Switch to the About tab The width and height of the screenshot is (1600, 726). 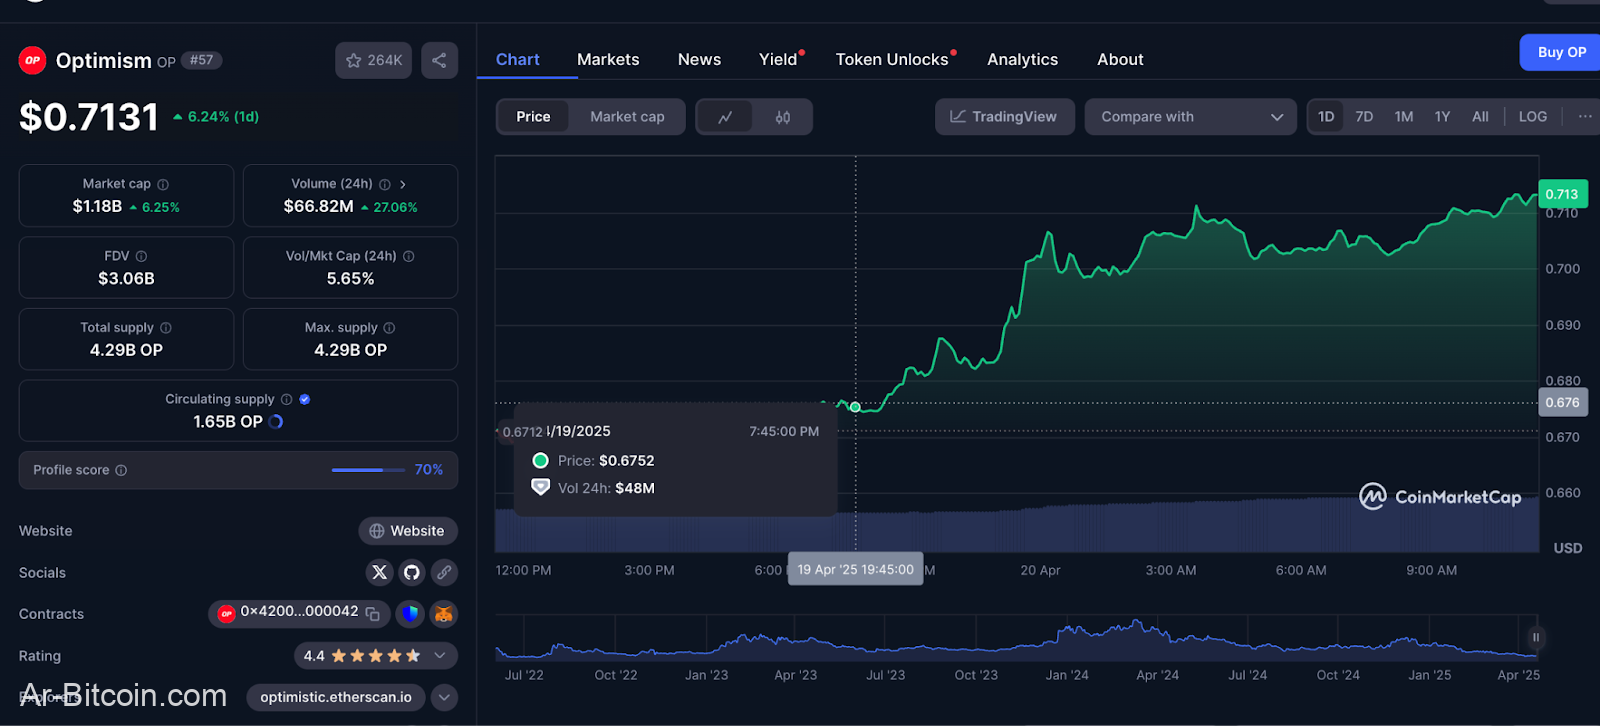[x=1120, y=60]
